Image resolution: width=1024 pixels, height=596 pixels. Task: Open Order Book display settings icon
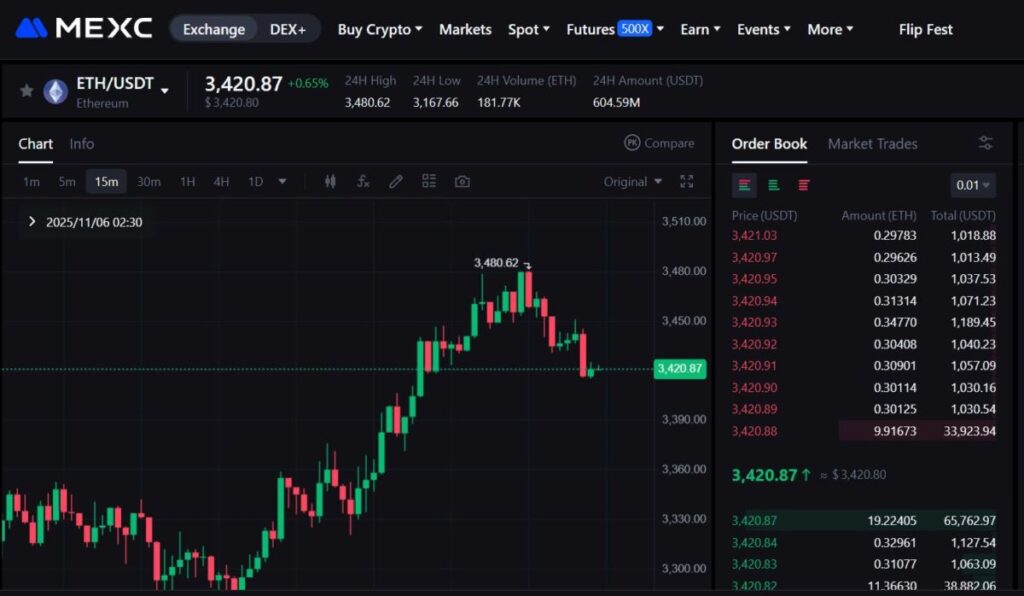(985, 143)
